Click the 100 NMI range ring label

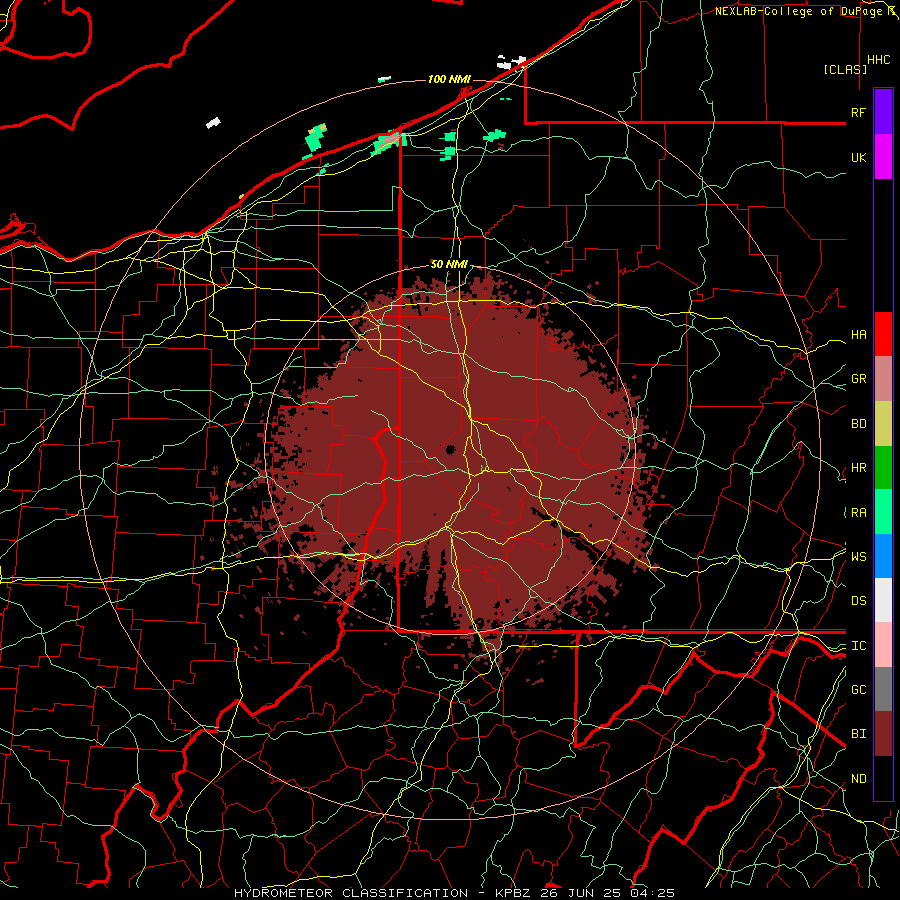[449, 79]
